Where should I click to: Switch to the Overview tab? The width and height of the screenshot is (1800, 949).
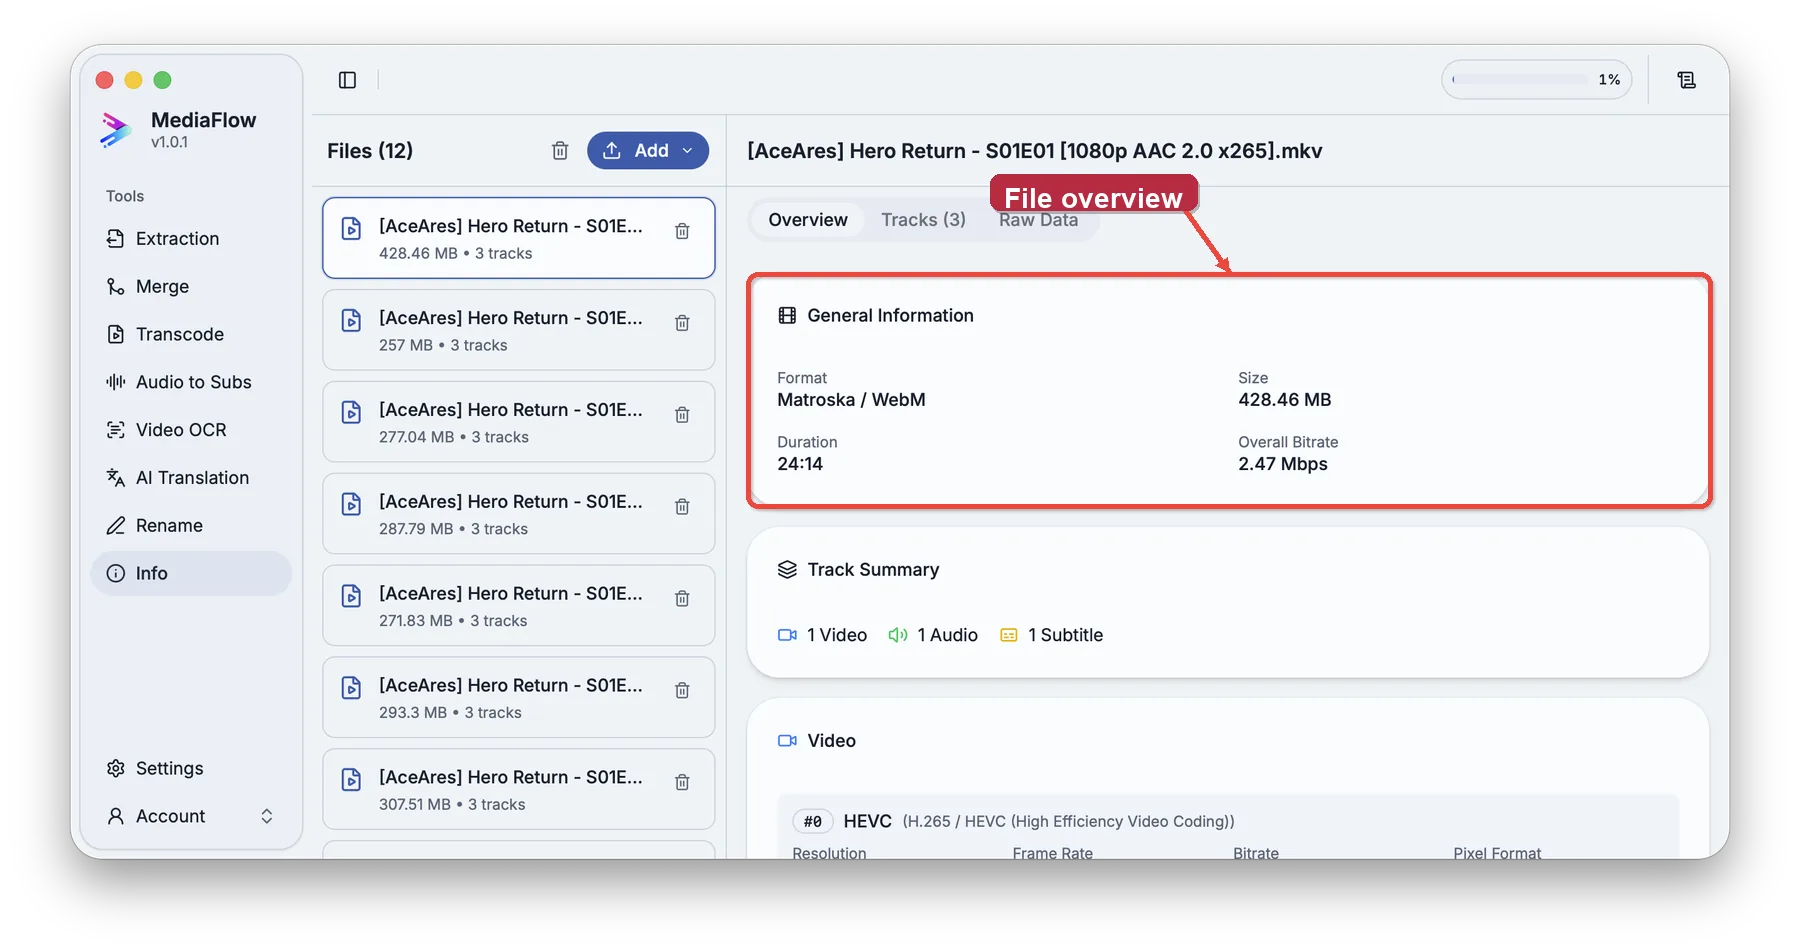point(808,220)
